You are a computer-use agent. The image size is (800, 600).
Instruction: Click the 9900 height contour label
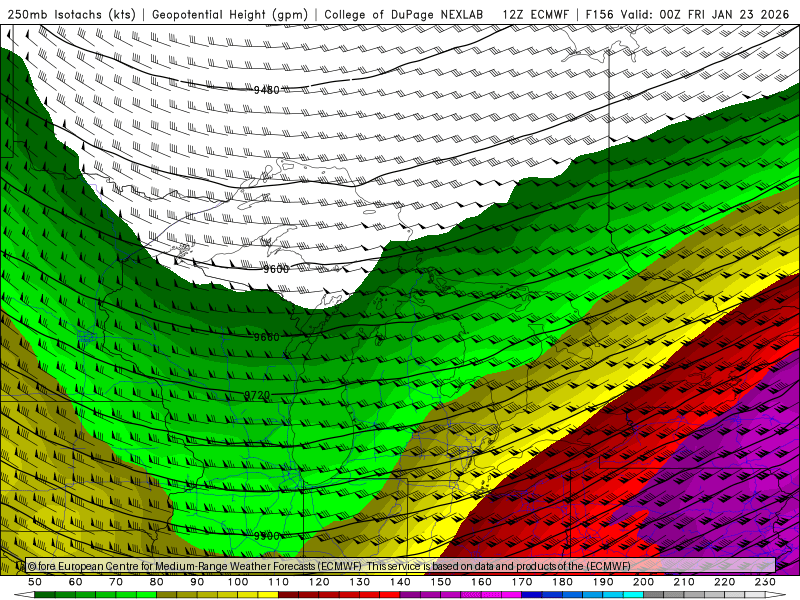click(x=266, y=536)
